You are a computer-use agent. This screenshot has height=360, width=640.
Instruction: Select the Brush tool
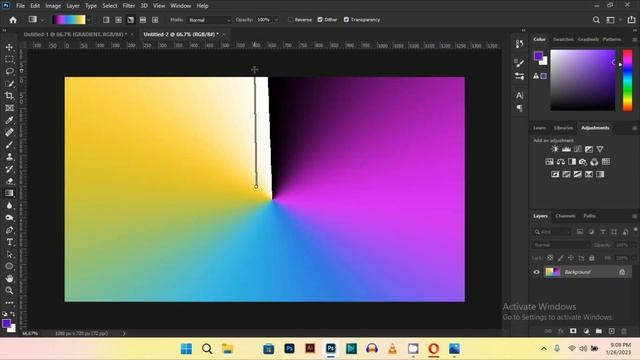click(x=9, y=145)
